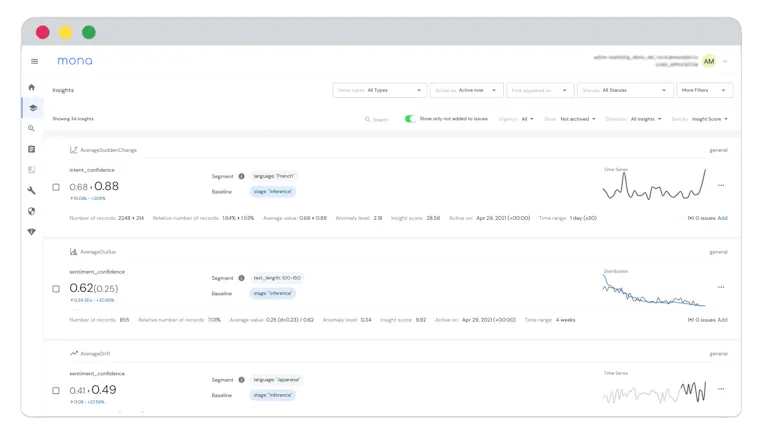Click the search magnifier icon
762x440 pixels.
tap(367, 119)
